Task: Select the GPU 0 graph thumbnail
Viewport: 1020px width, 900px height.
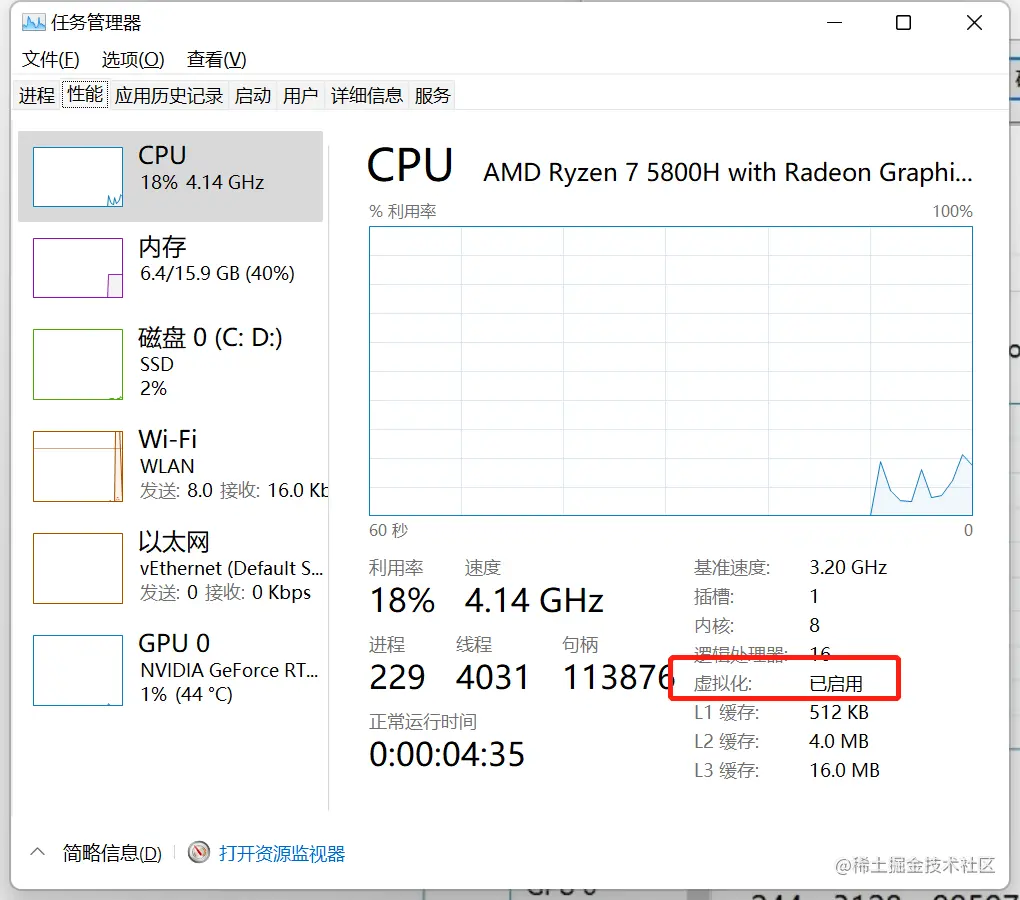Action: 78,670
